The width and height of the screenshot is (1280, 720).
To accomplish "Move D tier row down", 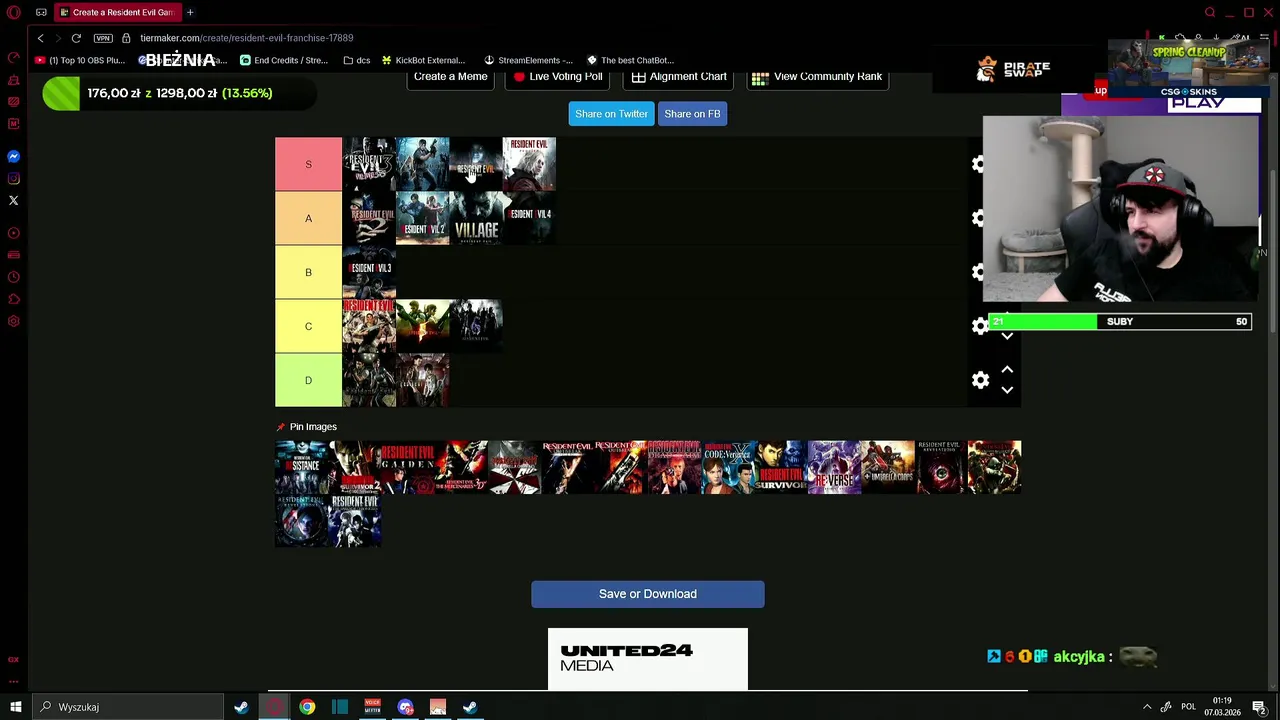I will tap(1007, 390).
